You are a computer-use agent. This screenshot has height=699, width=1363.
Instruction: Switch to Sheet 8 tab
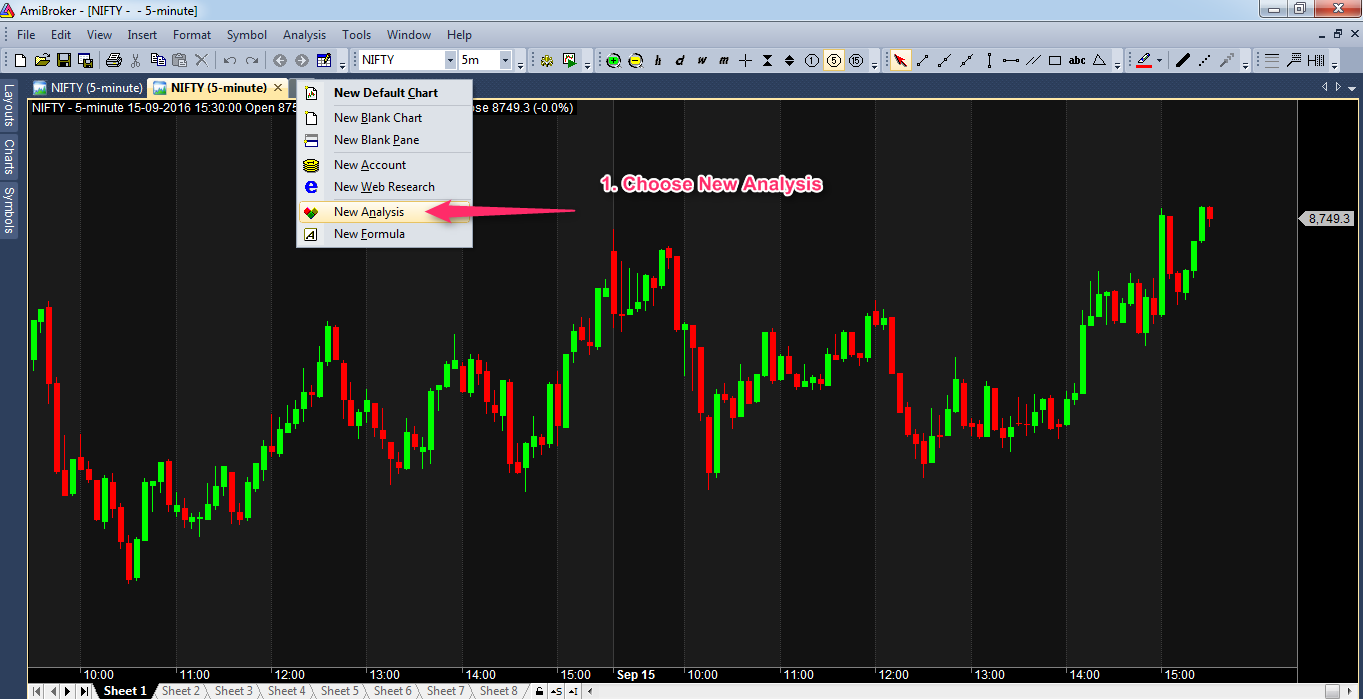[499, 691]
